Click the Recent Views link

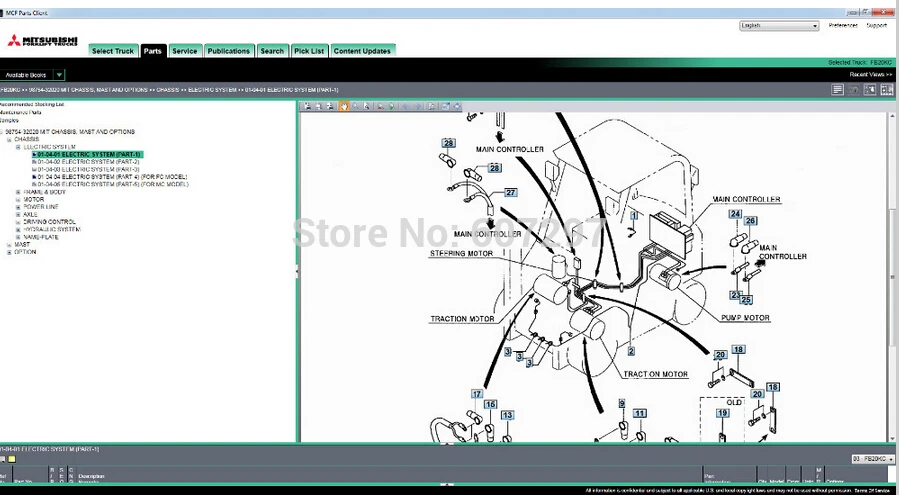(871, 75)
